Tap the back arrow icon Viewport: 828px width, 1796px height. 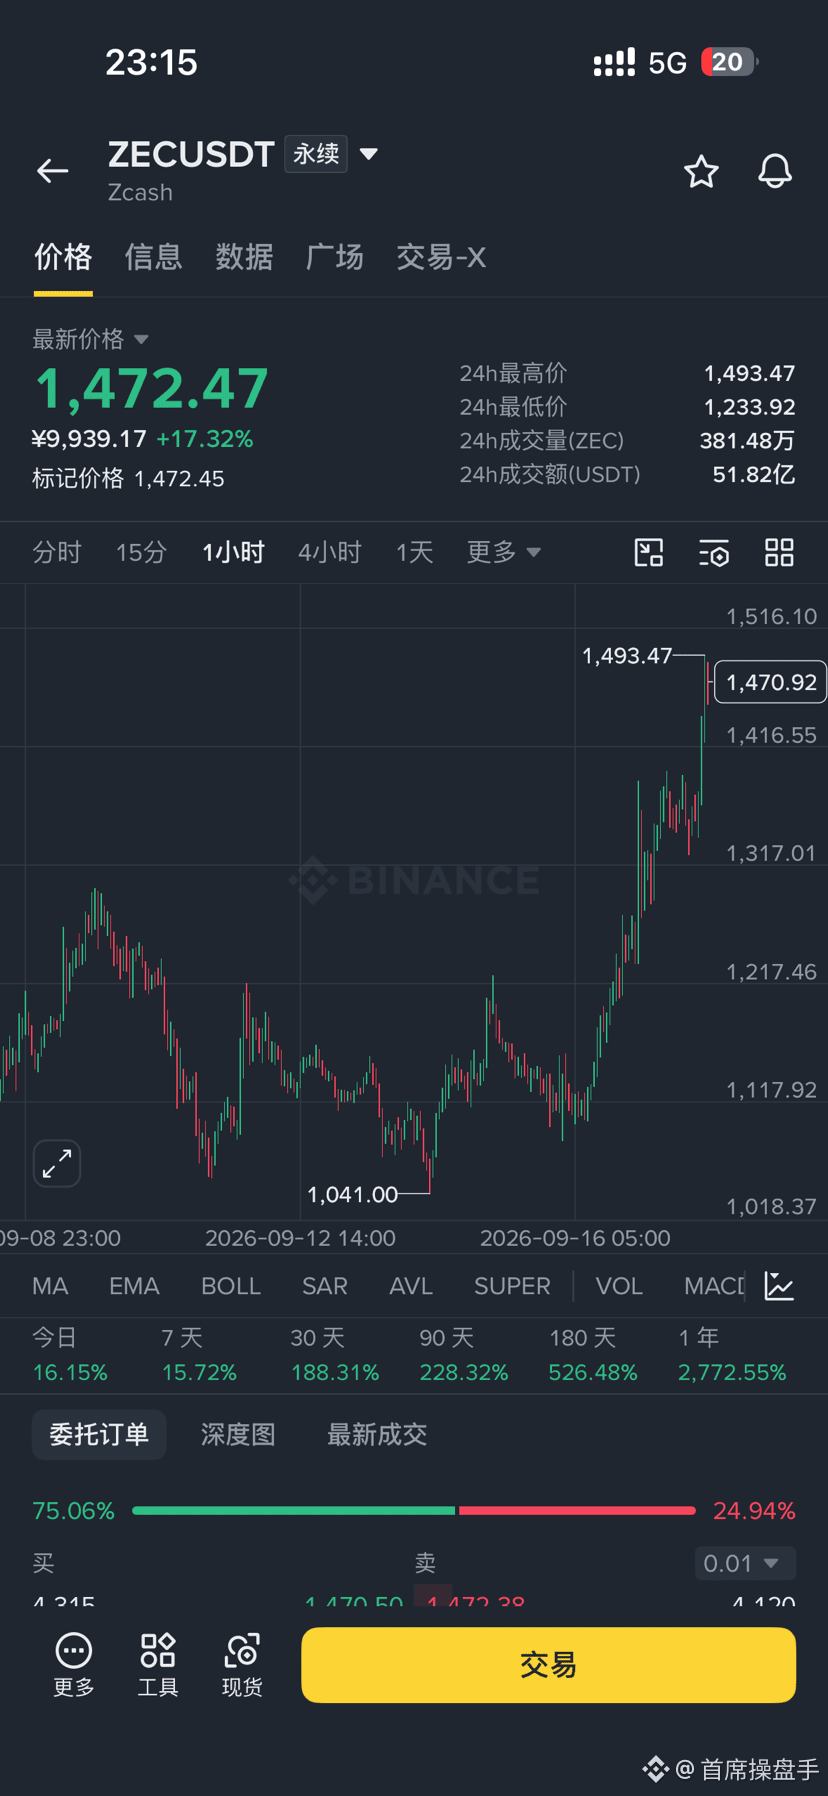pyautogui.click(x=53, y=171)
